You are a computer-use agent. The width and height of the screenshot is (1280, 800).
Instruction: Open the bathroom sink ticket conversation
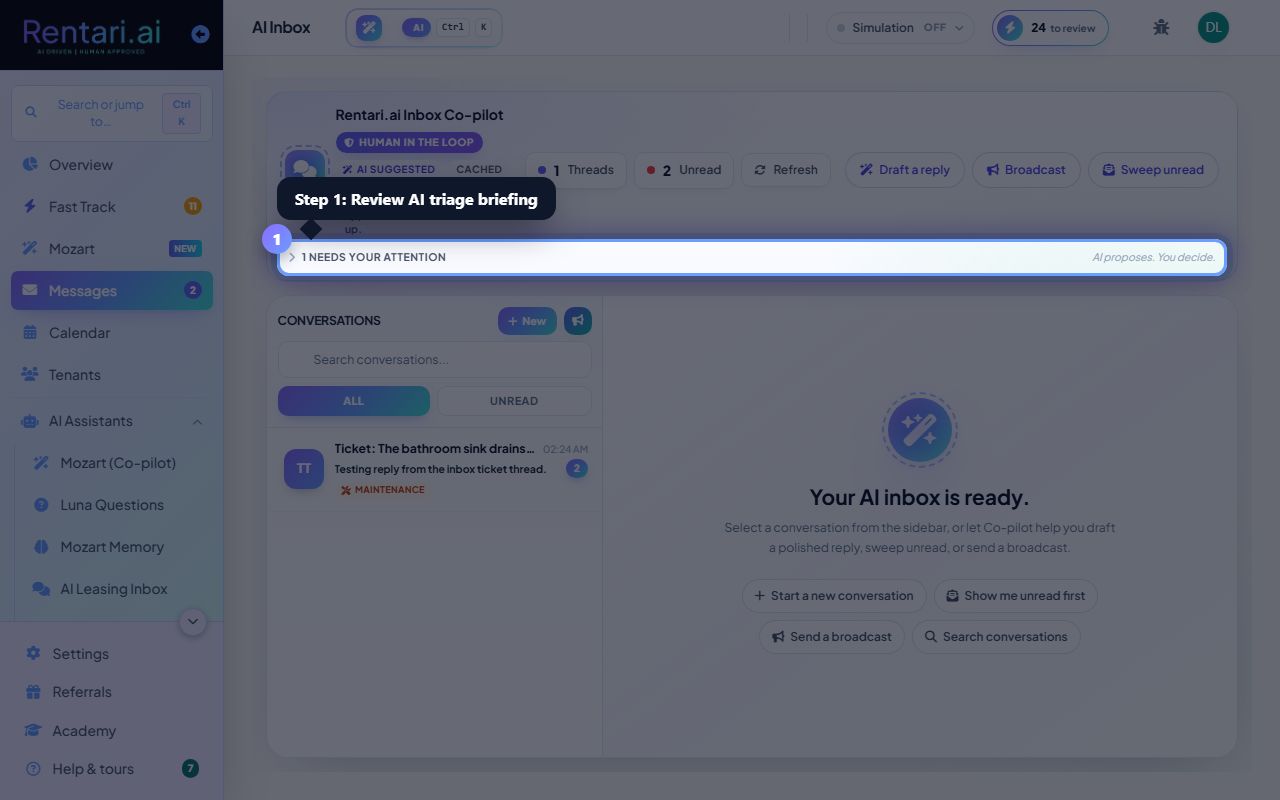pyautogui.click(x=435, y=469)
